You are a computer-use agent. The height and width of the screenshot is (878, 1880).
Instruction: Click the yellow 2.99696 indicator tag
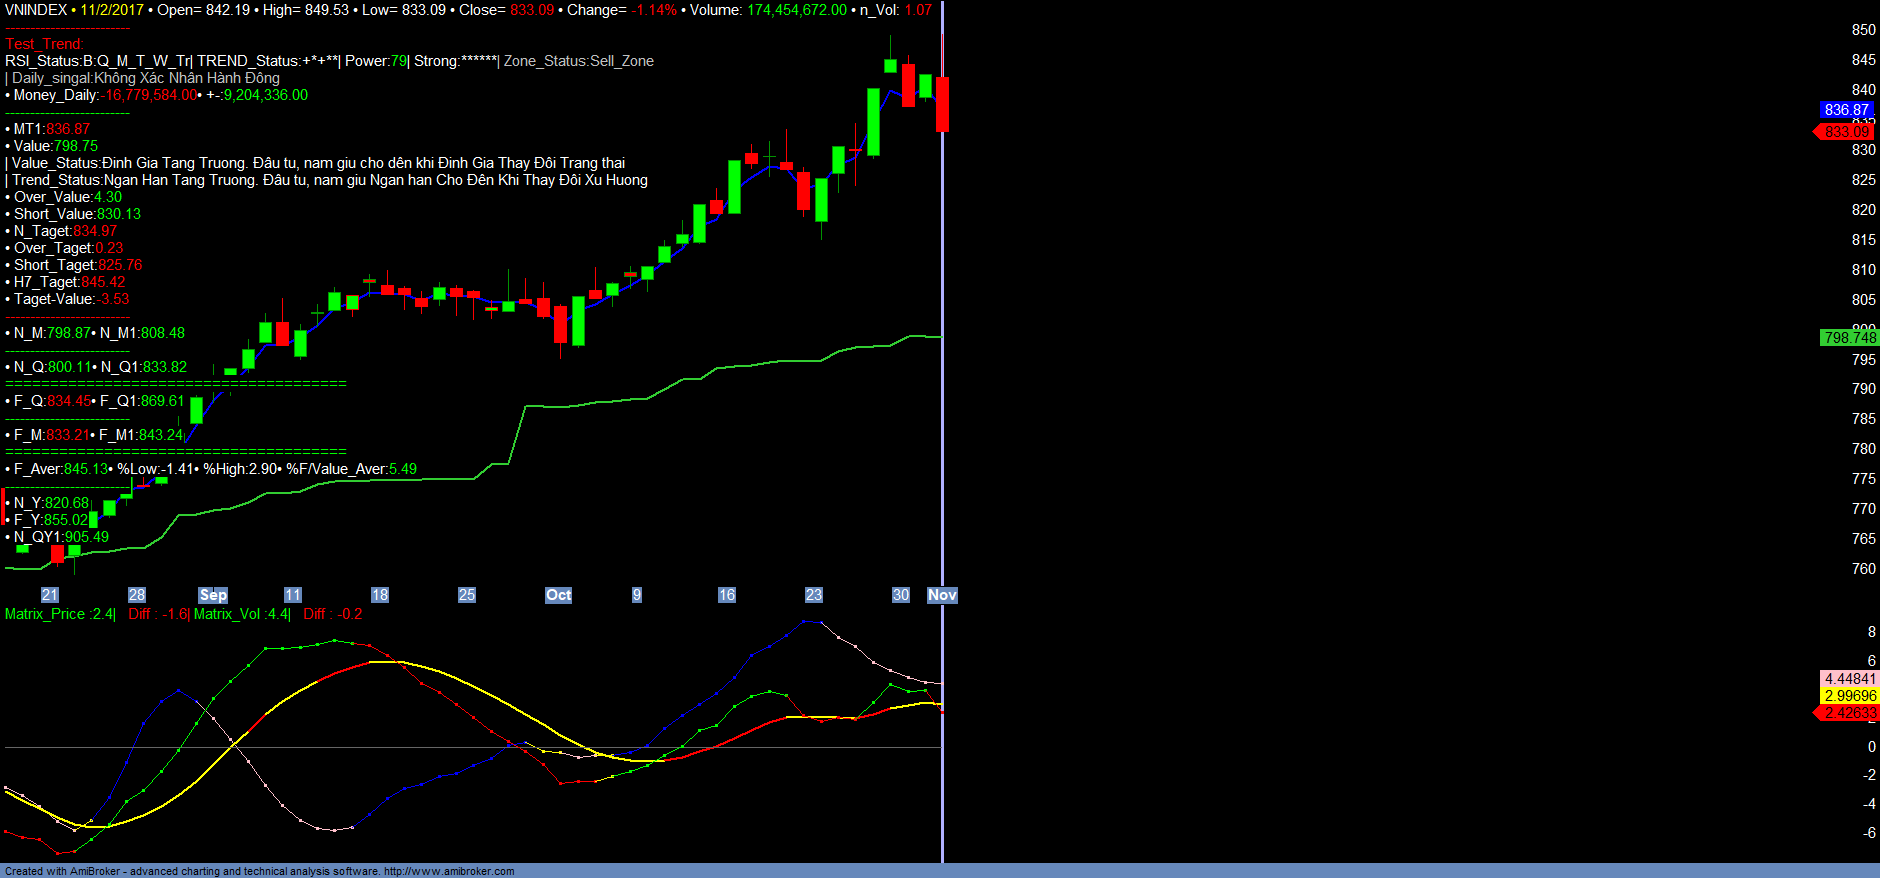[x=1850, y=696]
